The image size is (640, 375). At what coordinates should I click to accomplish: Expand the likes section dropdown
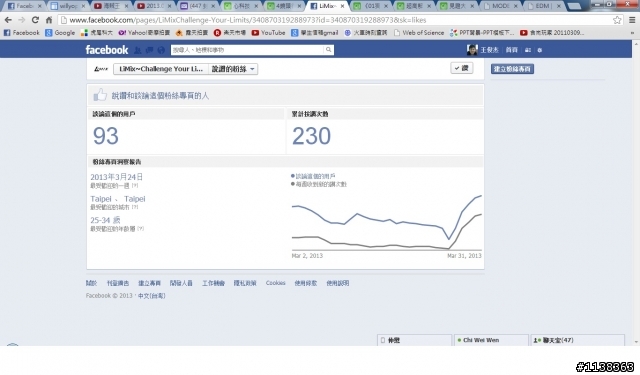tap(233, 69)
